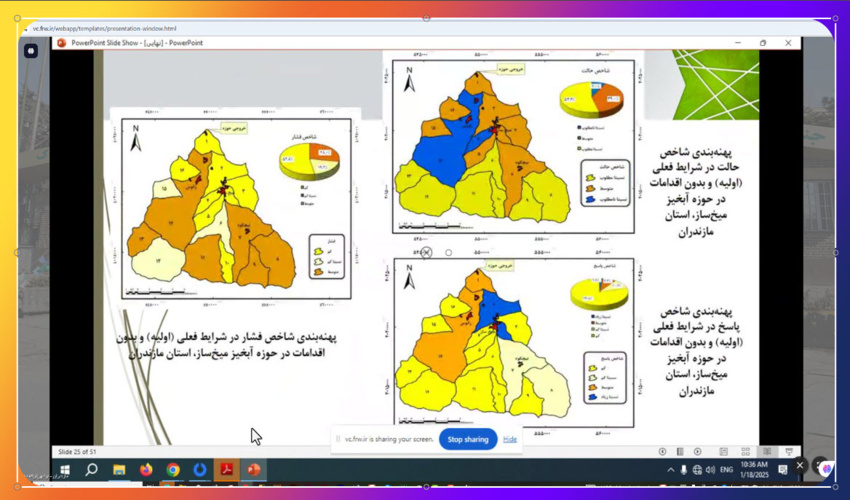Open Slide Sorter view icon
Image resolution: width=850 pixels, height=500 pixels.
745,451
